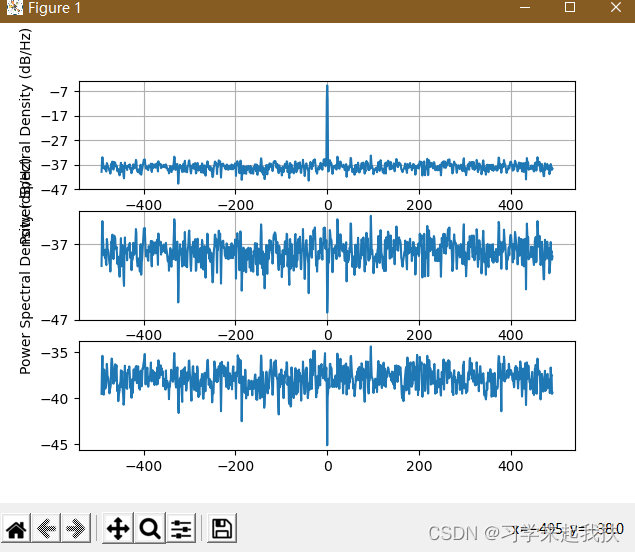Screen dimensions: 635x552
Task: Click the -400 x-axis label on bottom plot
Action: tap(144, 466)
